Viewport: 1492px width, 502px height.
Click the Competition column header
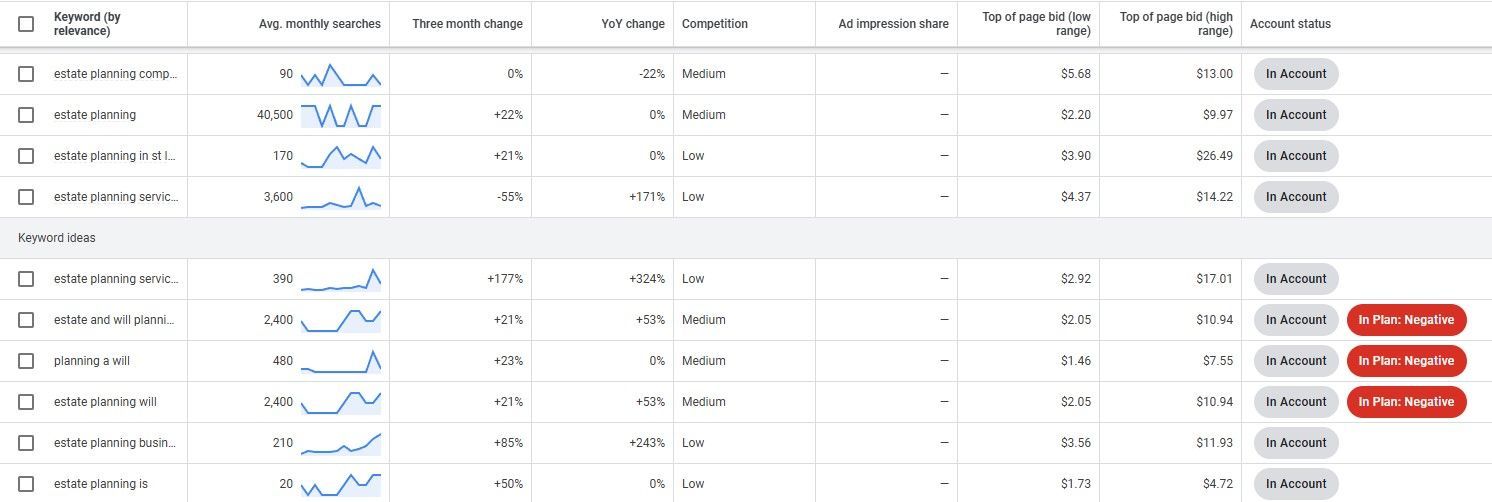[715, 24]
